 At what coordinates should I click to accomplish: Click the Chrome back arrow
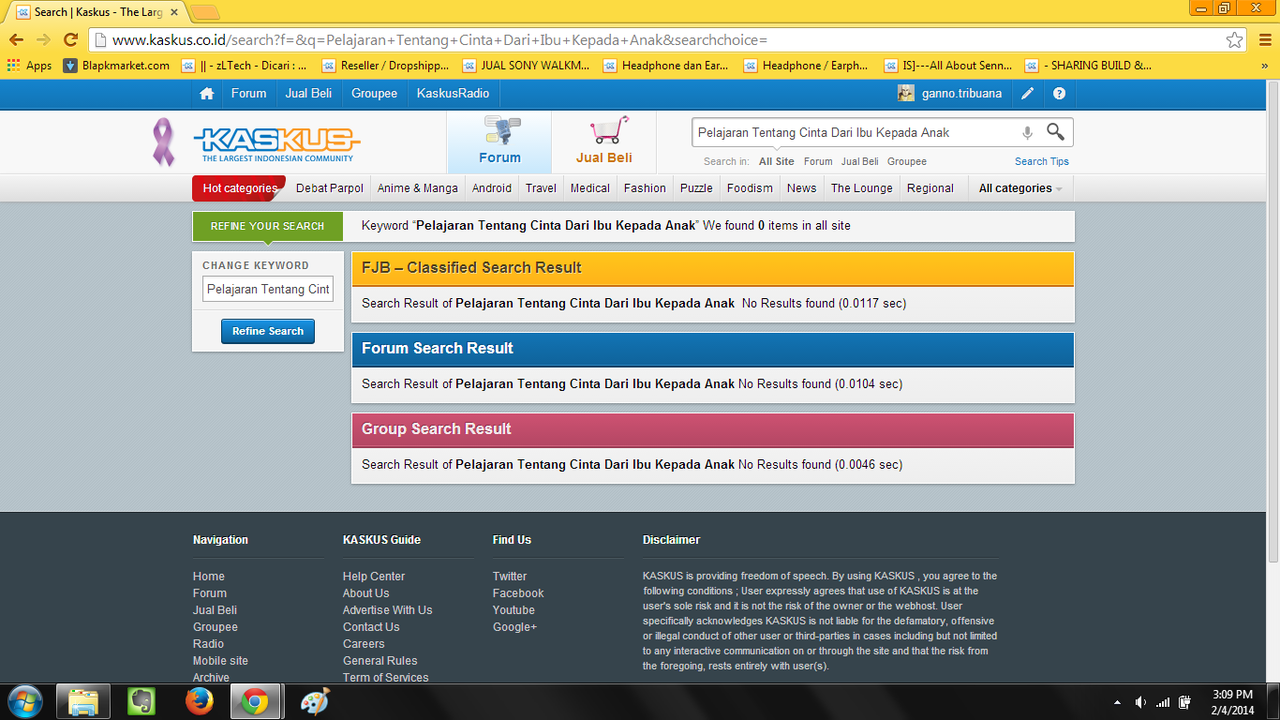coord(16,40)
